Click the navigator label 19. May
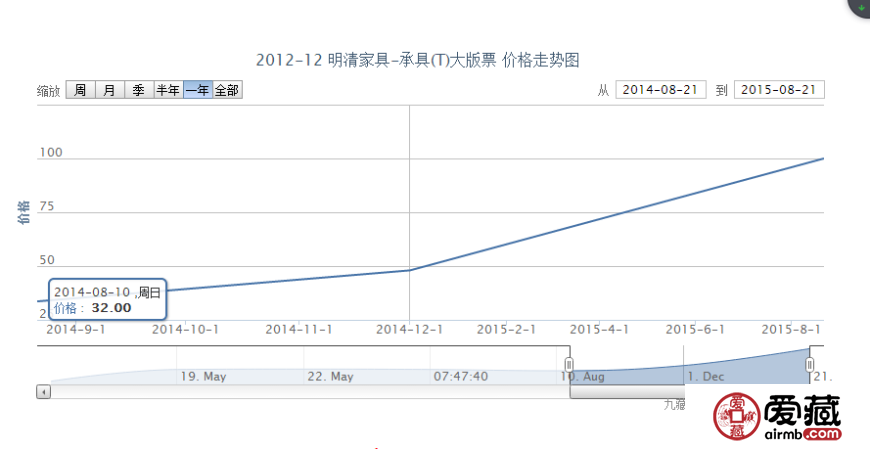The image size is (870, 449). 203,376
